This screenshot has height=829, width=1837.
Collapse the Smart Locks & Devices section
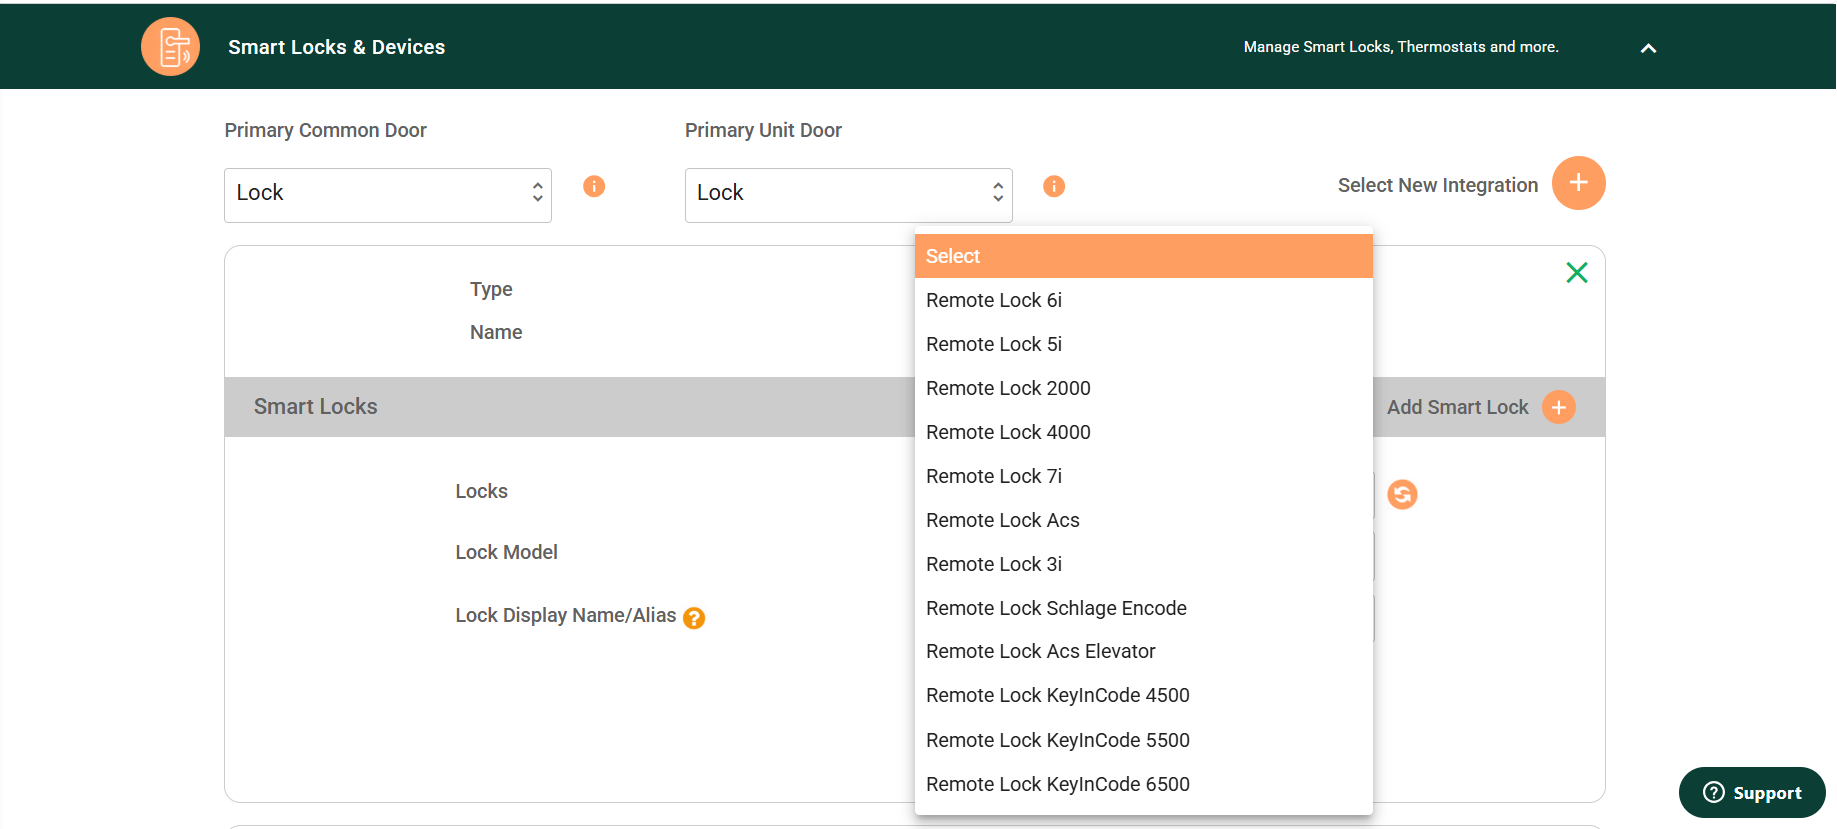(x=1648, y=48)
